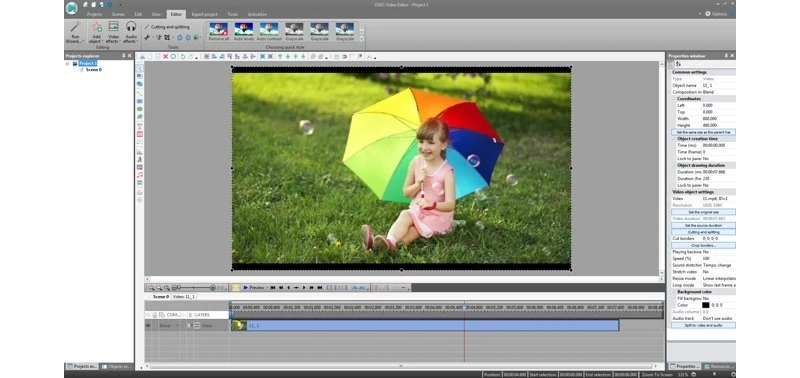
Task: Click Crop borders button
Action: (x=703, y=245)
